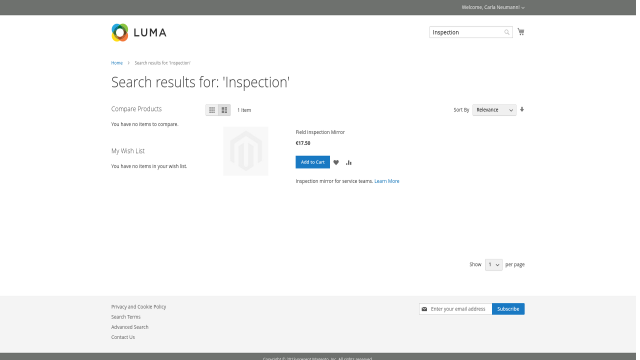Screen dimensions: 640x360
Task: Open Welcome, Carla Neumann account dropdown
Action: (x=493, y=7)
